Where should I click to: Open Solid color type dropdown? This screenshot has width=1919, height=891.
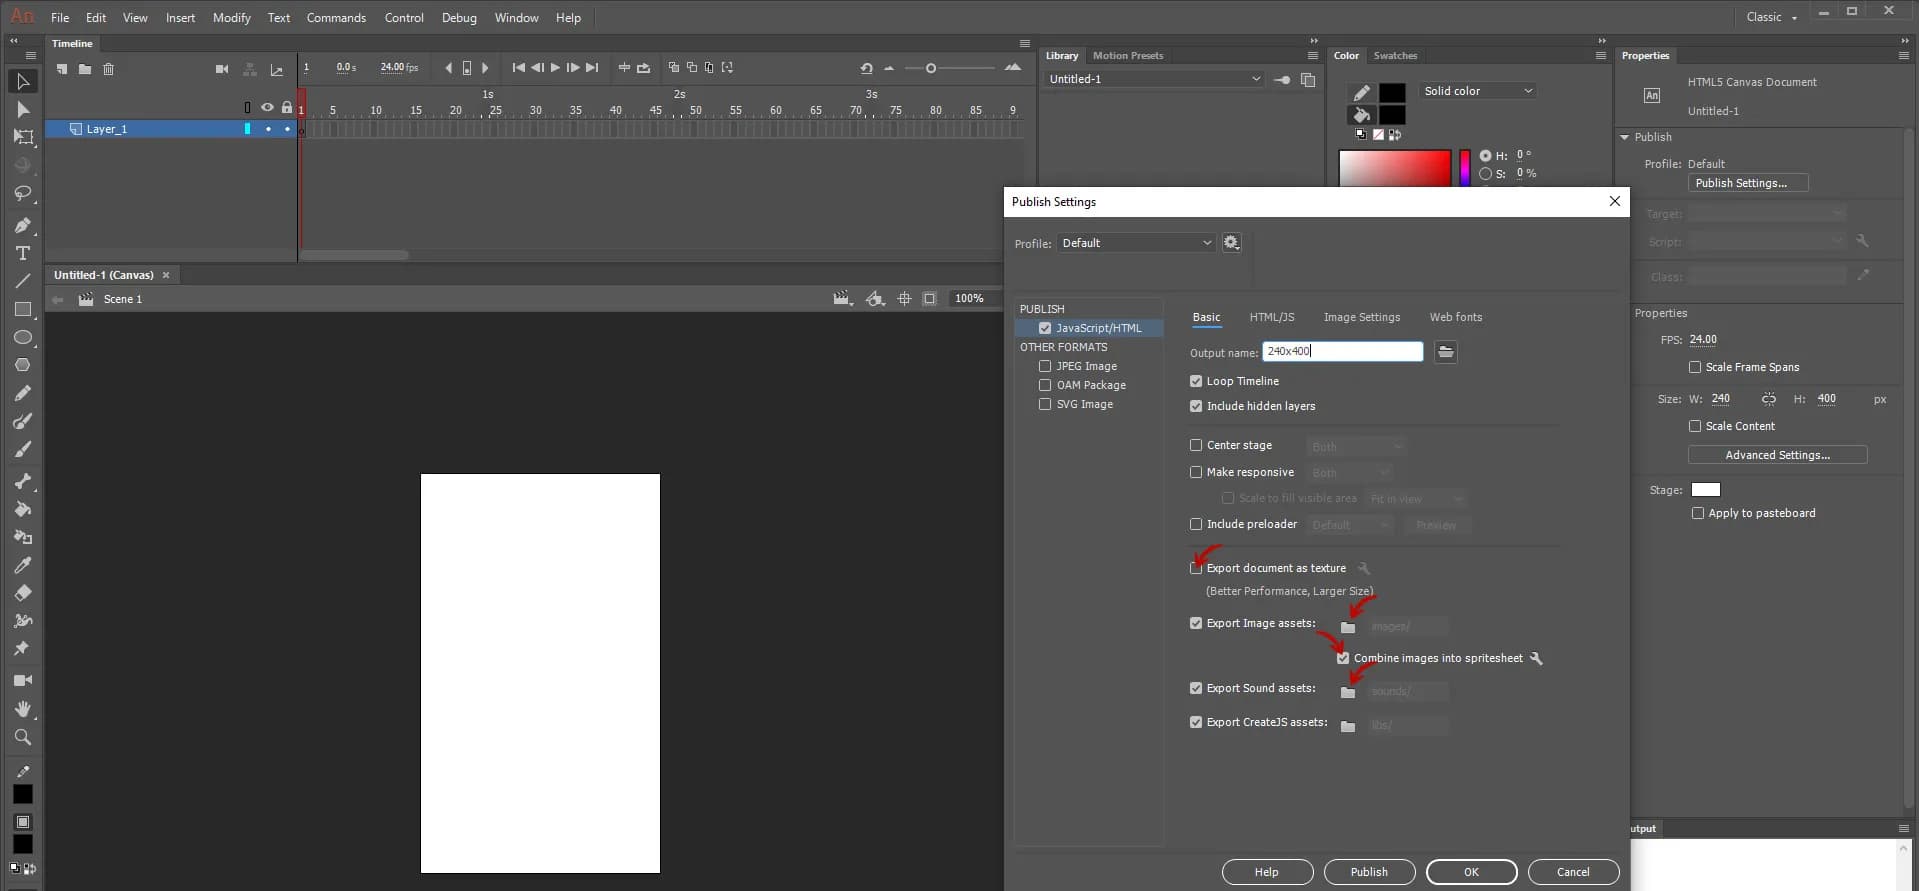pos(1477,91)
